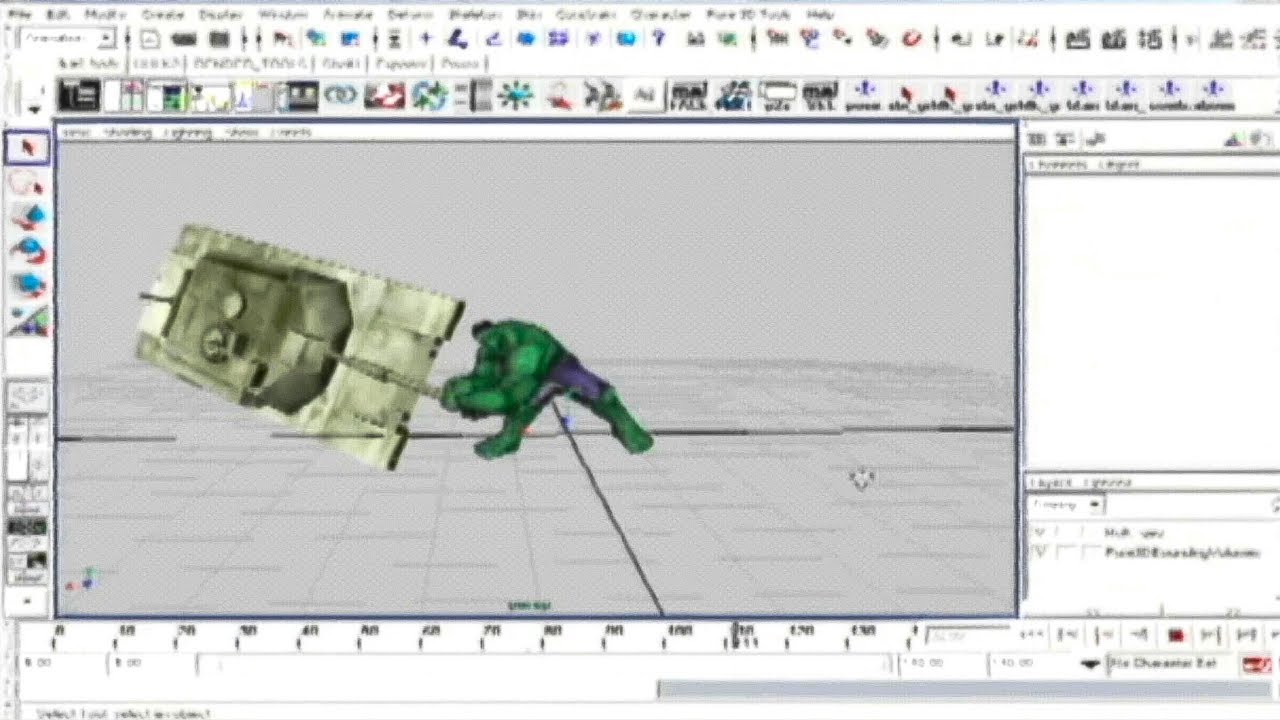
Task: Toggle visibility of Pure3DBoundingVolumes layer
Action: 1039,552
